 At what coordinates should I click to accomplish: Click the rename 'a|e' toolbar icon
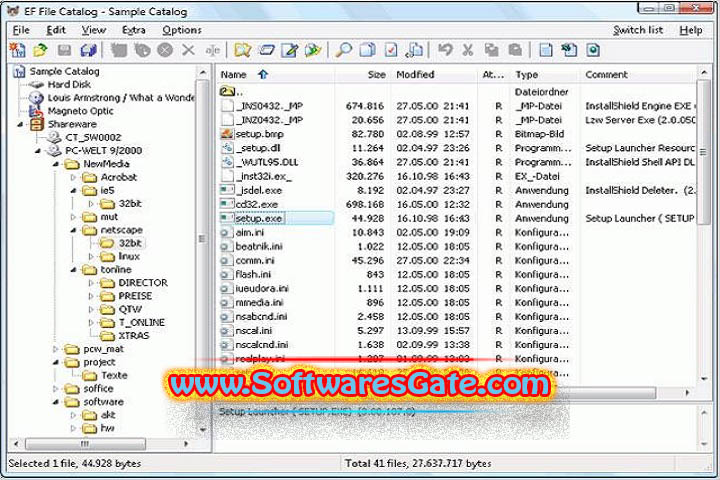click(212, 50)
